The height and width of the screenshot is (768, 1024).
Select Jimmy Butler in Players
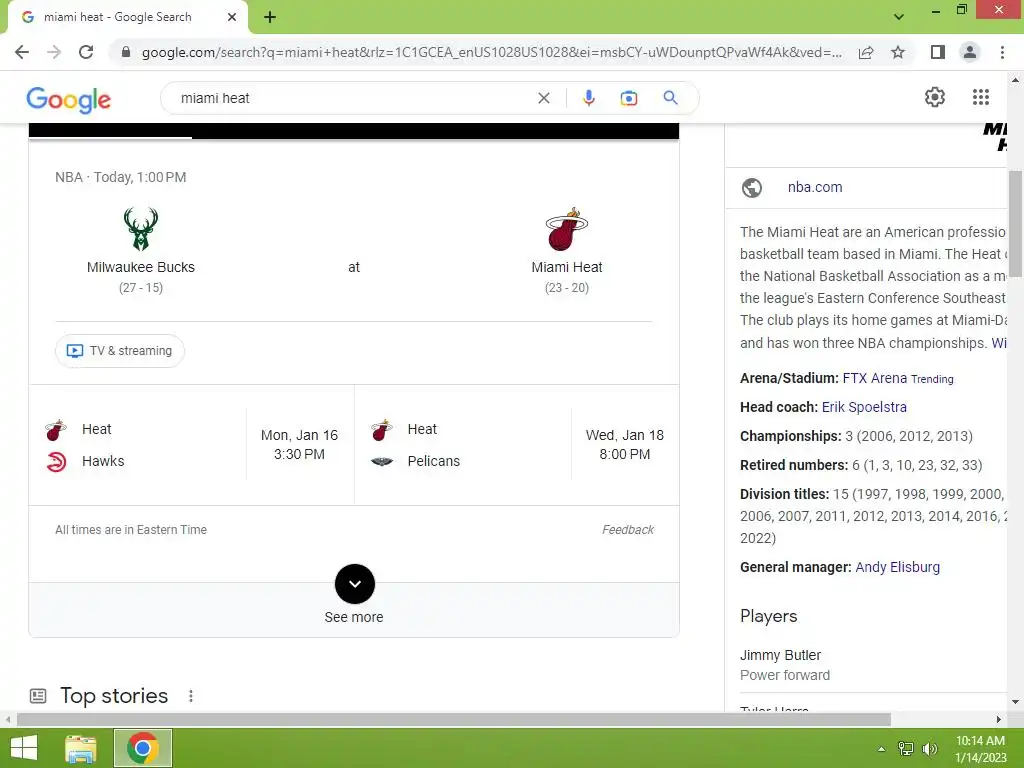[780, 655]
